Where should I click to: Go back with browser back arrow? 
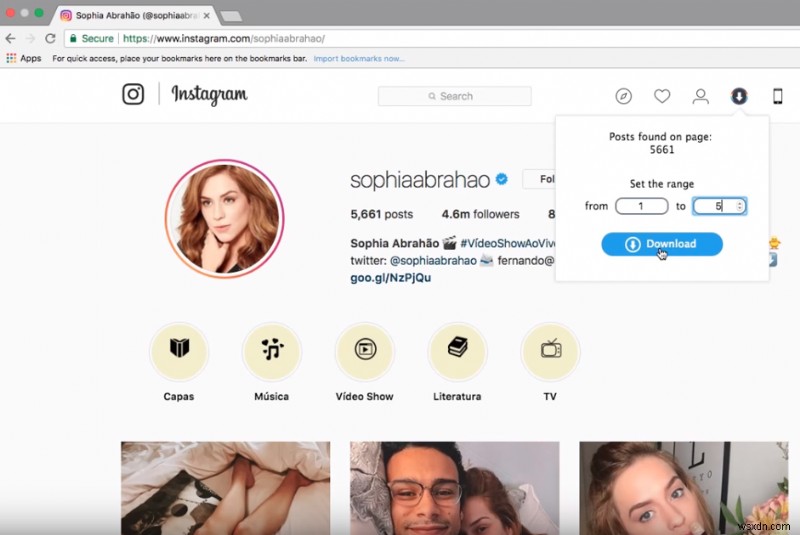coord(10,38)
